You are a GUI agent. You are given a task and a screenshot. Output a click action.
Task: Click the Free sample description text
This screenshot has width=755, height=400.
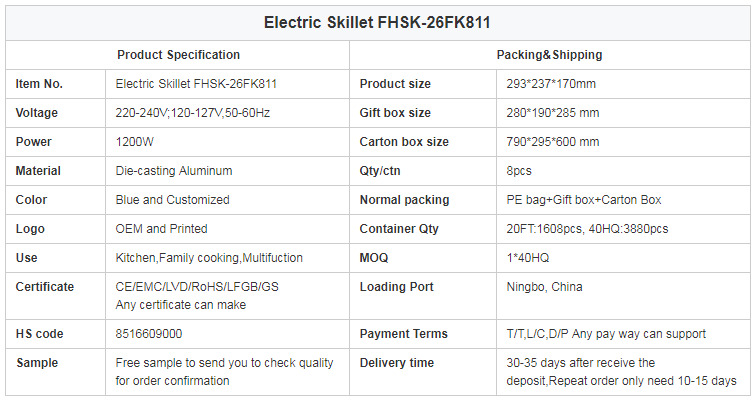click(x=224, y=372)
